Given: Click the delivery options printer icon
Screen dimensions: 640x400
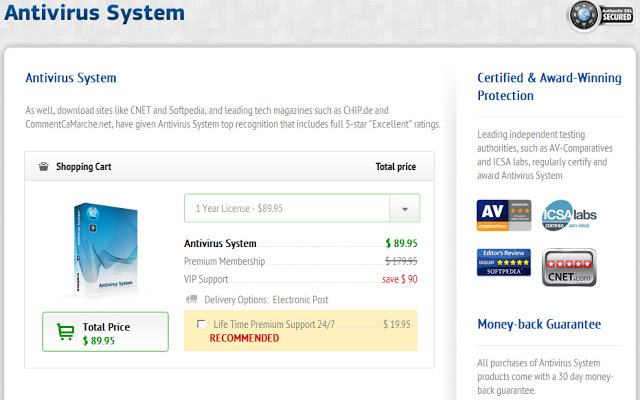Looking at the screenshot, I should 191,299.
